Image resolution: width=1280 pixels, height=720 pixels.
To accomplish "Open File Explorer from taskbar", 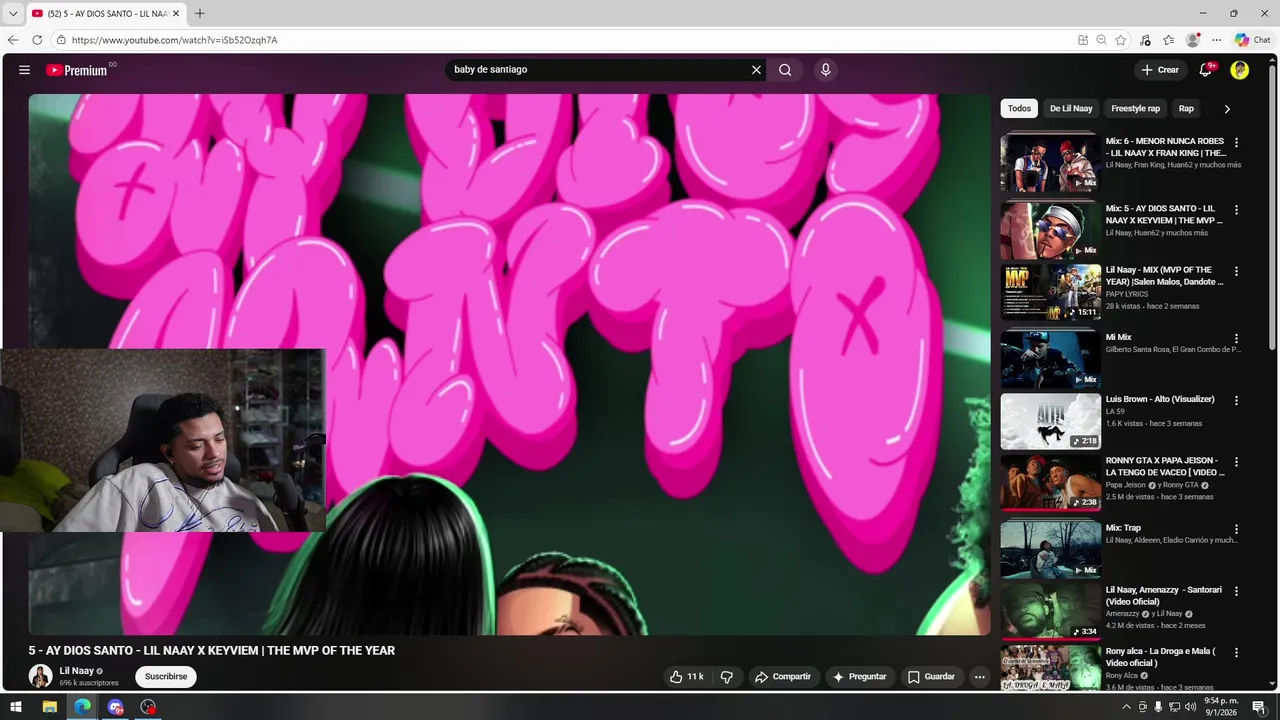I will [x=49, y=707].
